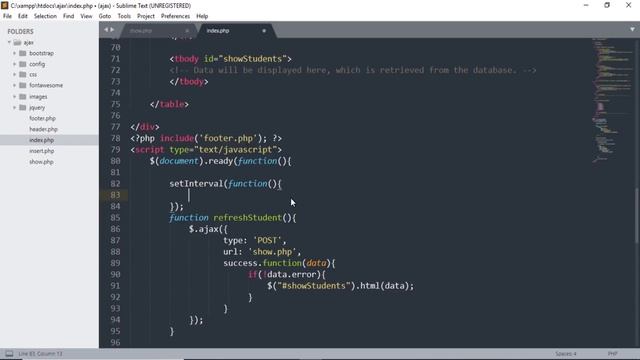The width and height of the screenshot is (640, 360).
Task: Open the Find menu
Action: coord(68,16)
